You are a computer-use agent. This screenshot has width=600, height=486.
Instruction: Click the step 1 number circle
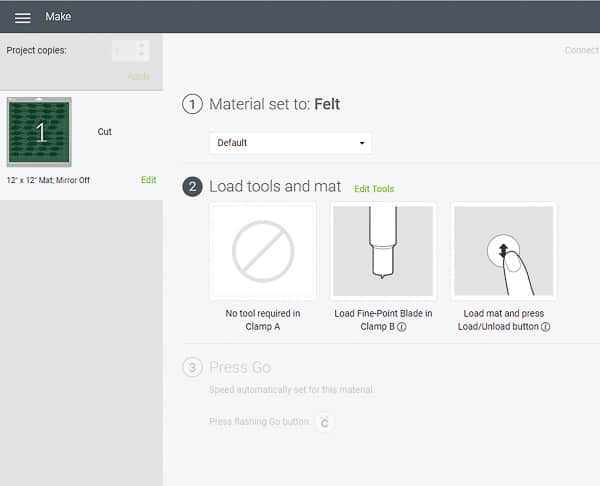193,104
